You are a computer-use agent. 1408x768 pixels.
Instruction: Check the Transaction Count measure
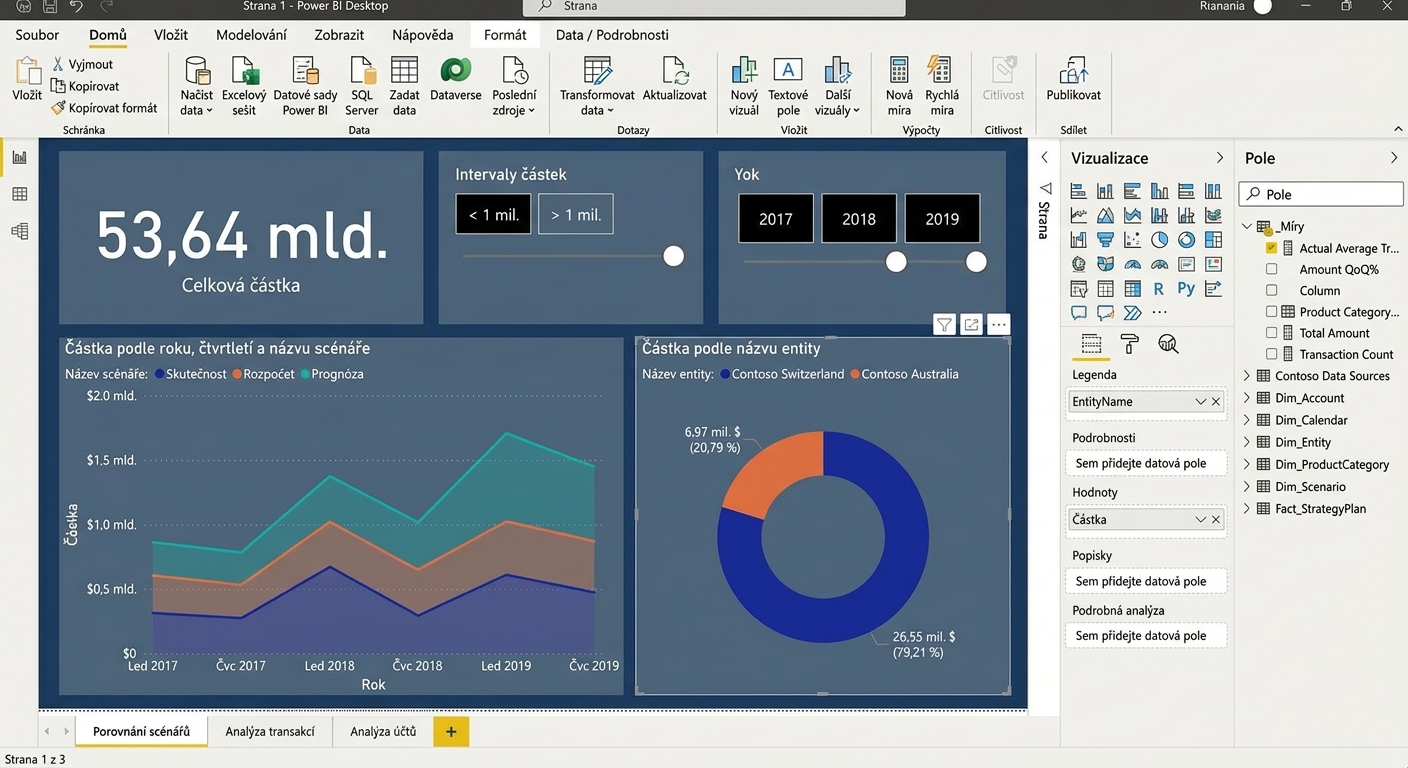1271,354
